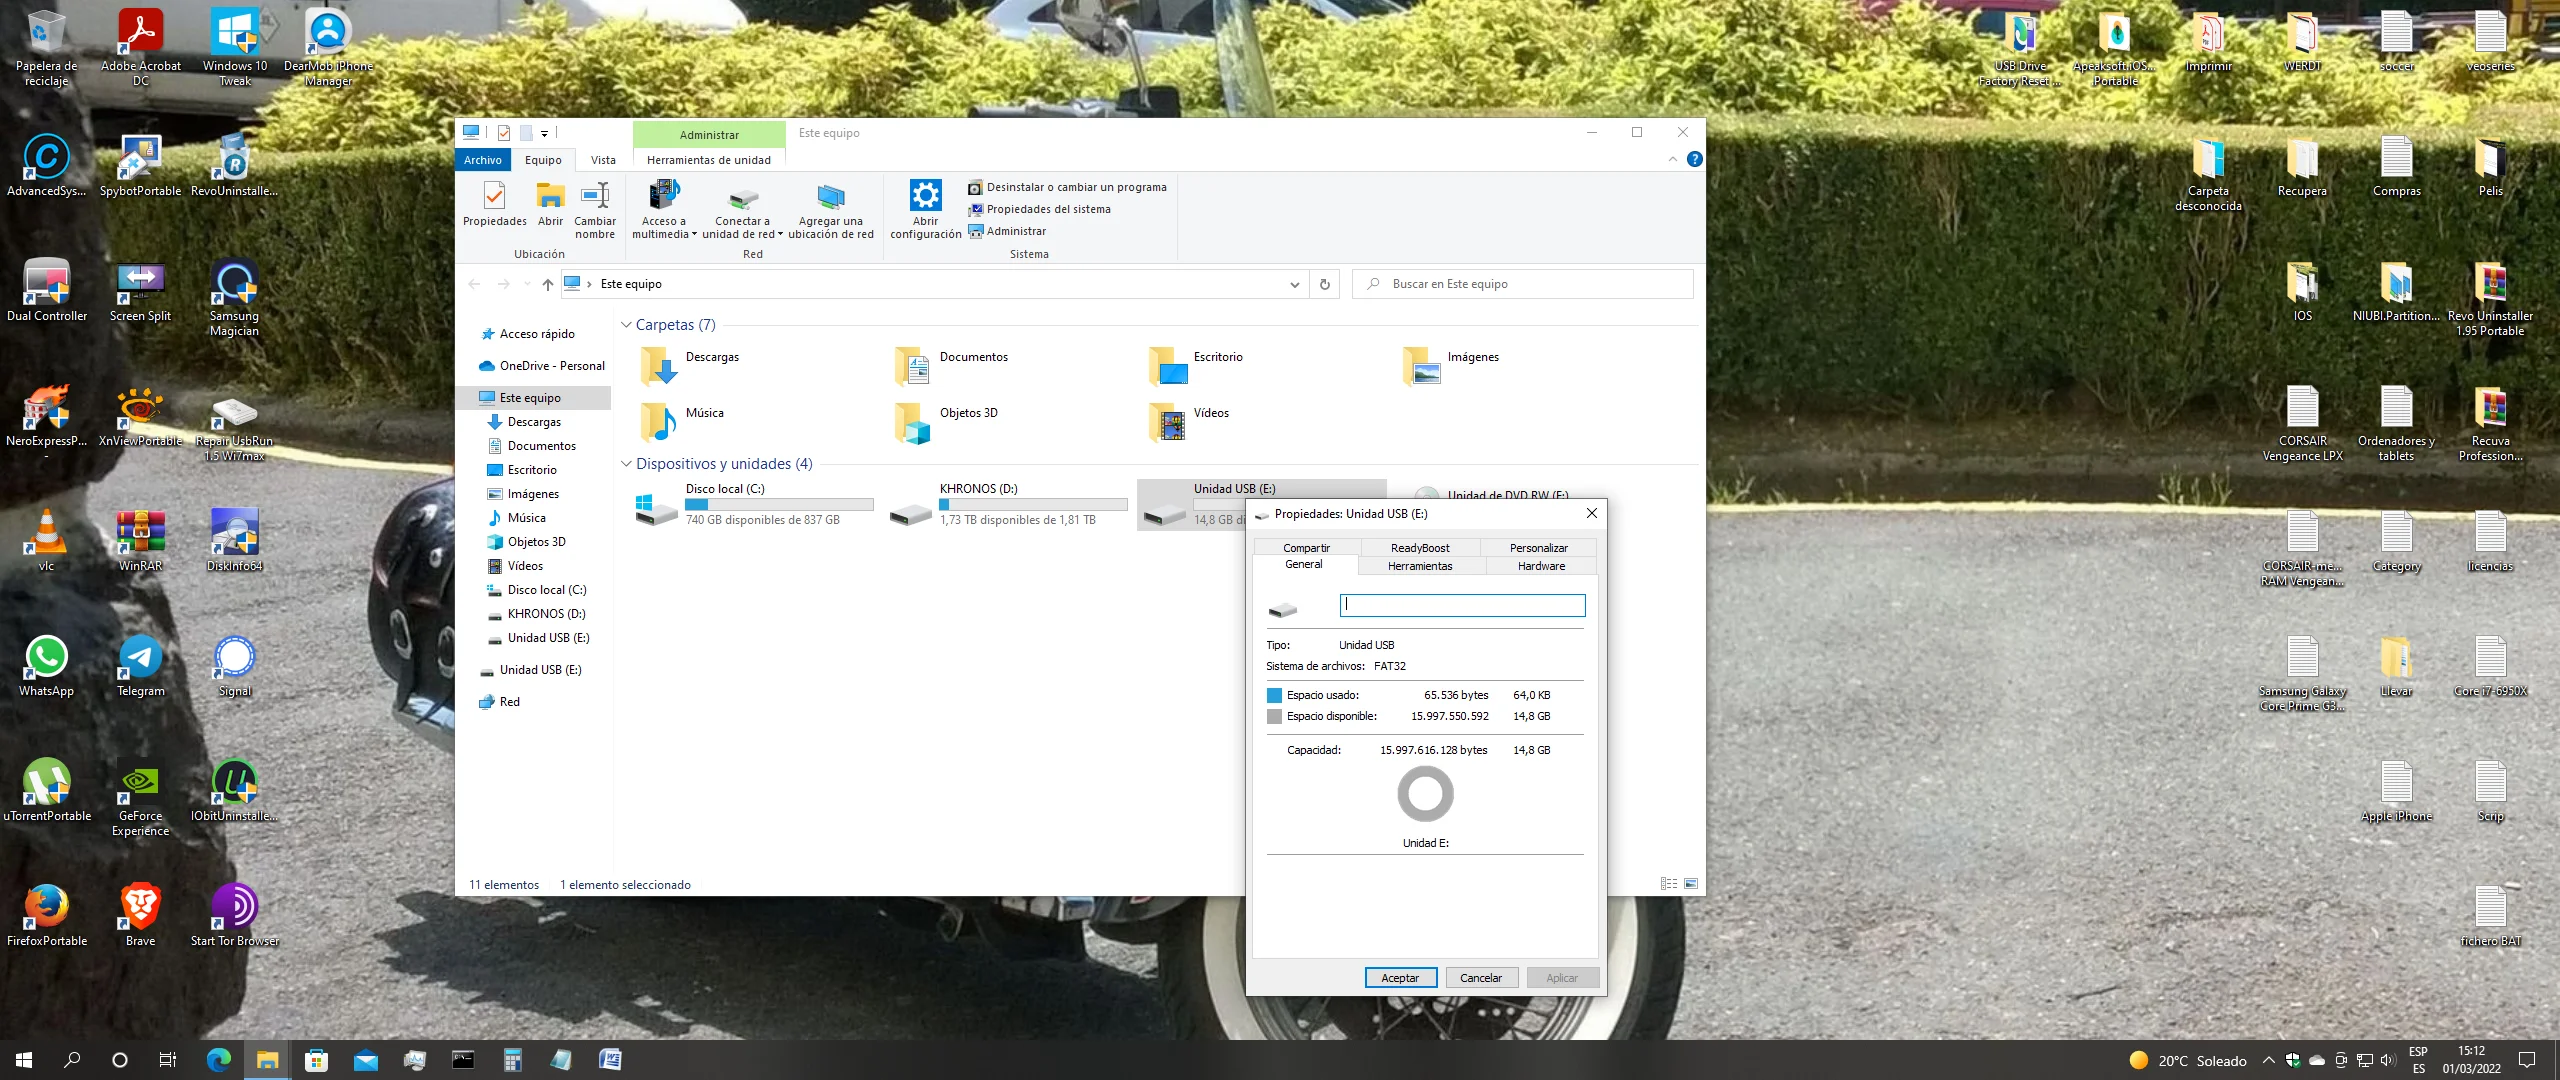Open the help question mark icon
The width and height of the screenshot is (2560, 1080).
[x=1694, y=159]
